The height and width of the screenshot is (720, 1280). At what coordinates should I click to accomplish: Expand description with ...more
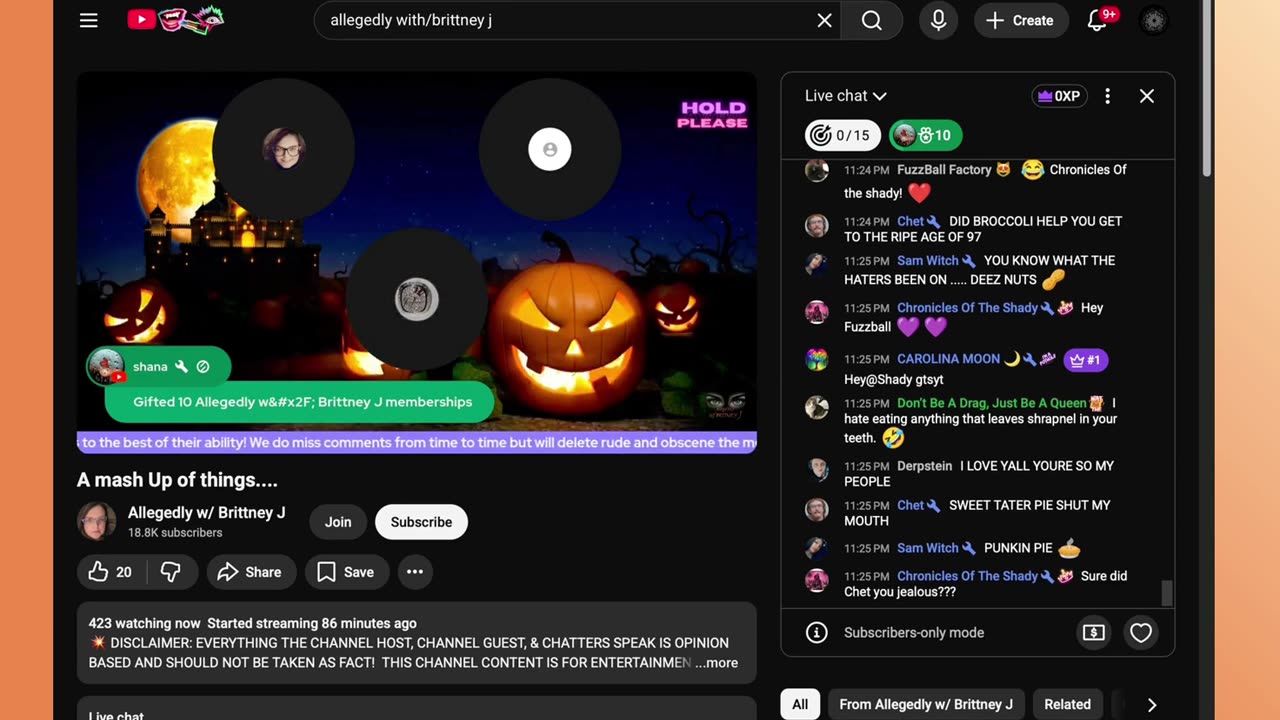coord(717,663)
